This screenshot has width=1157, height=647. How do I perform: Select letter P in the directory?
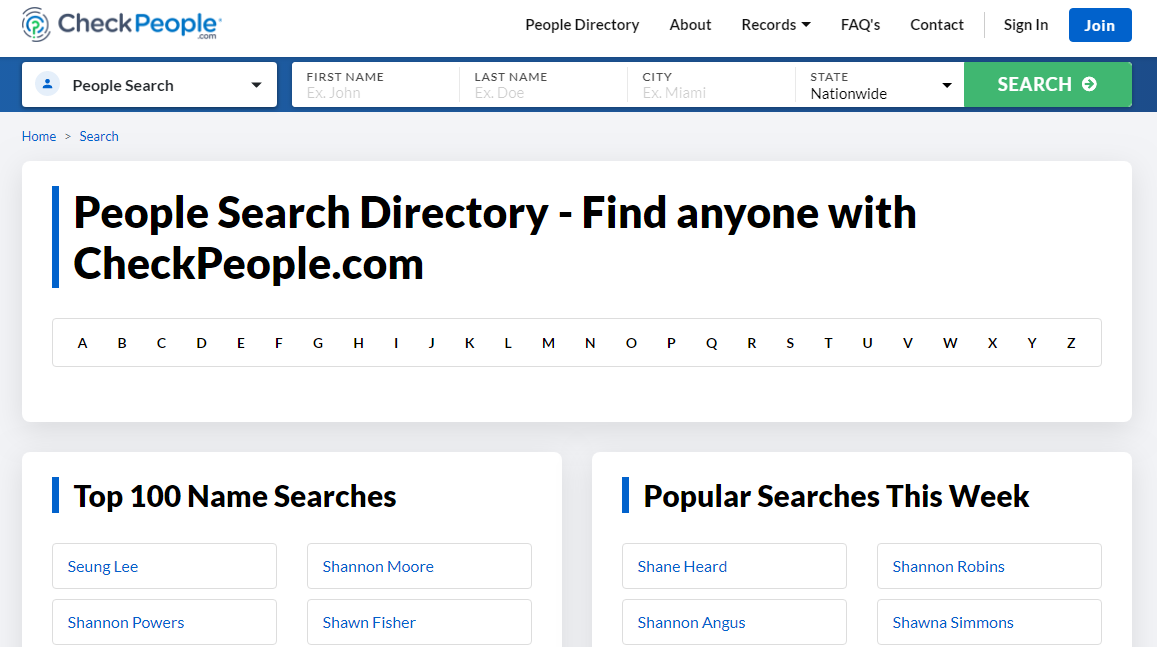tap(671, 343)
